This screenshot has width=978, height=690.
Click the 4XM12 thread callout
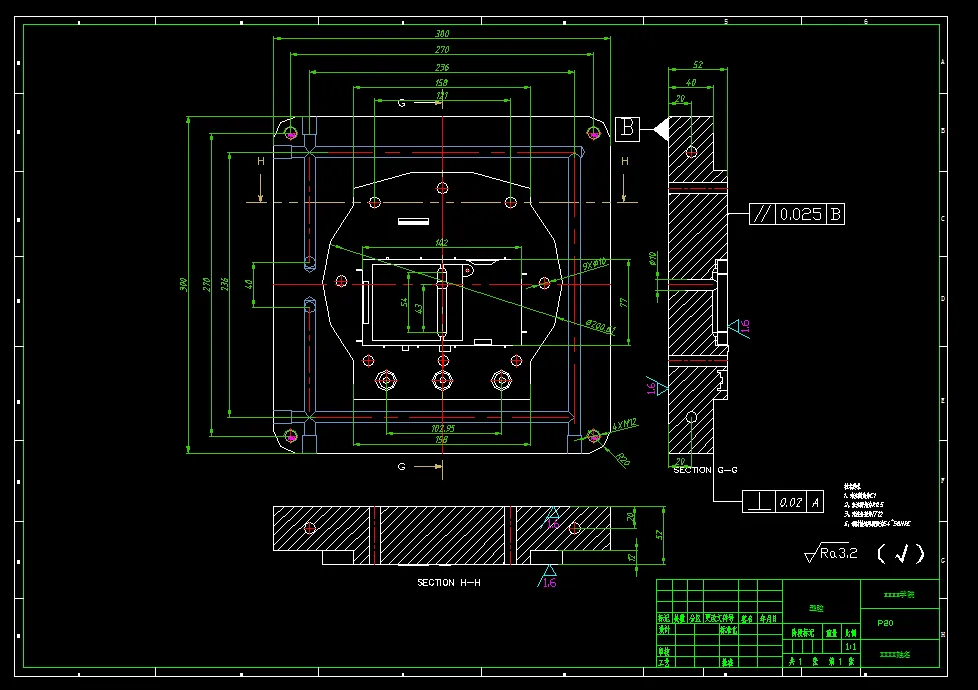pos(624,425)
